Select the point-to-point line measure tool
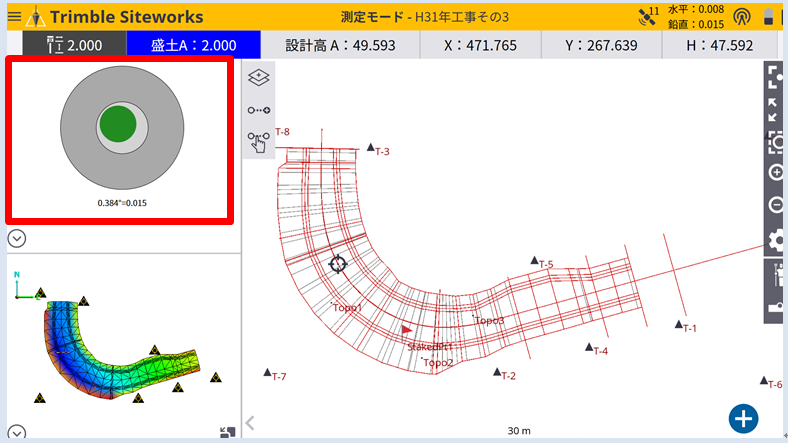 pyautogui.click(x=258, y=110)
